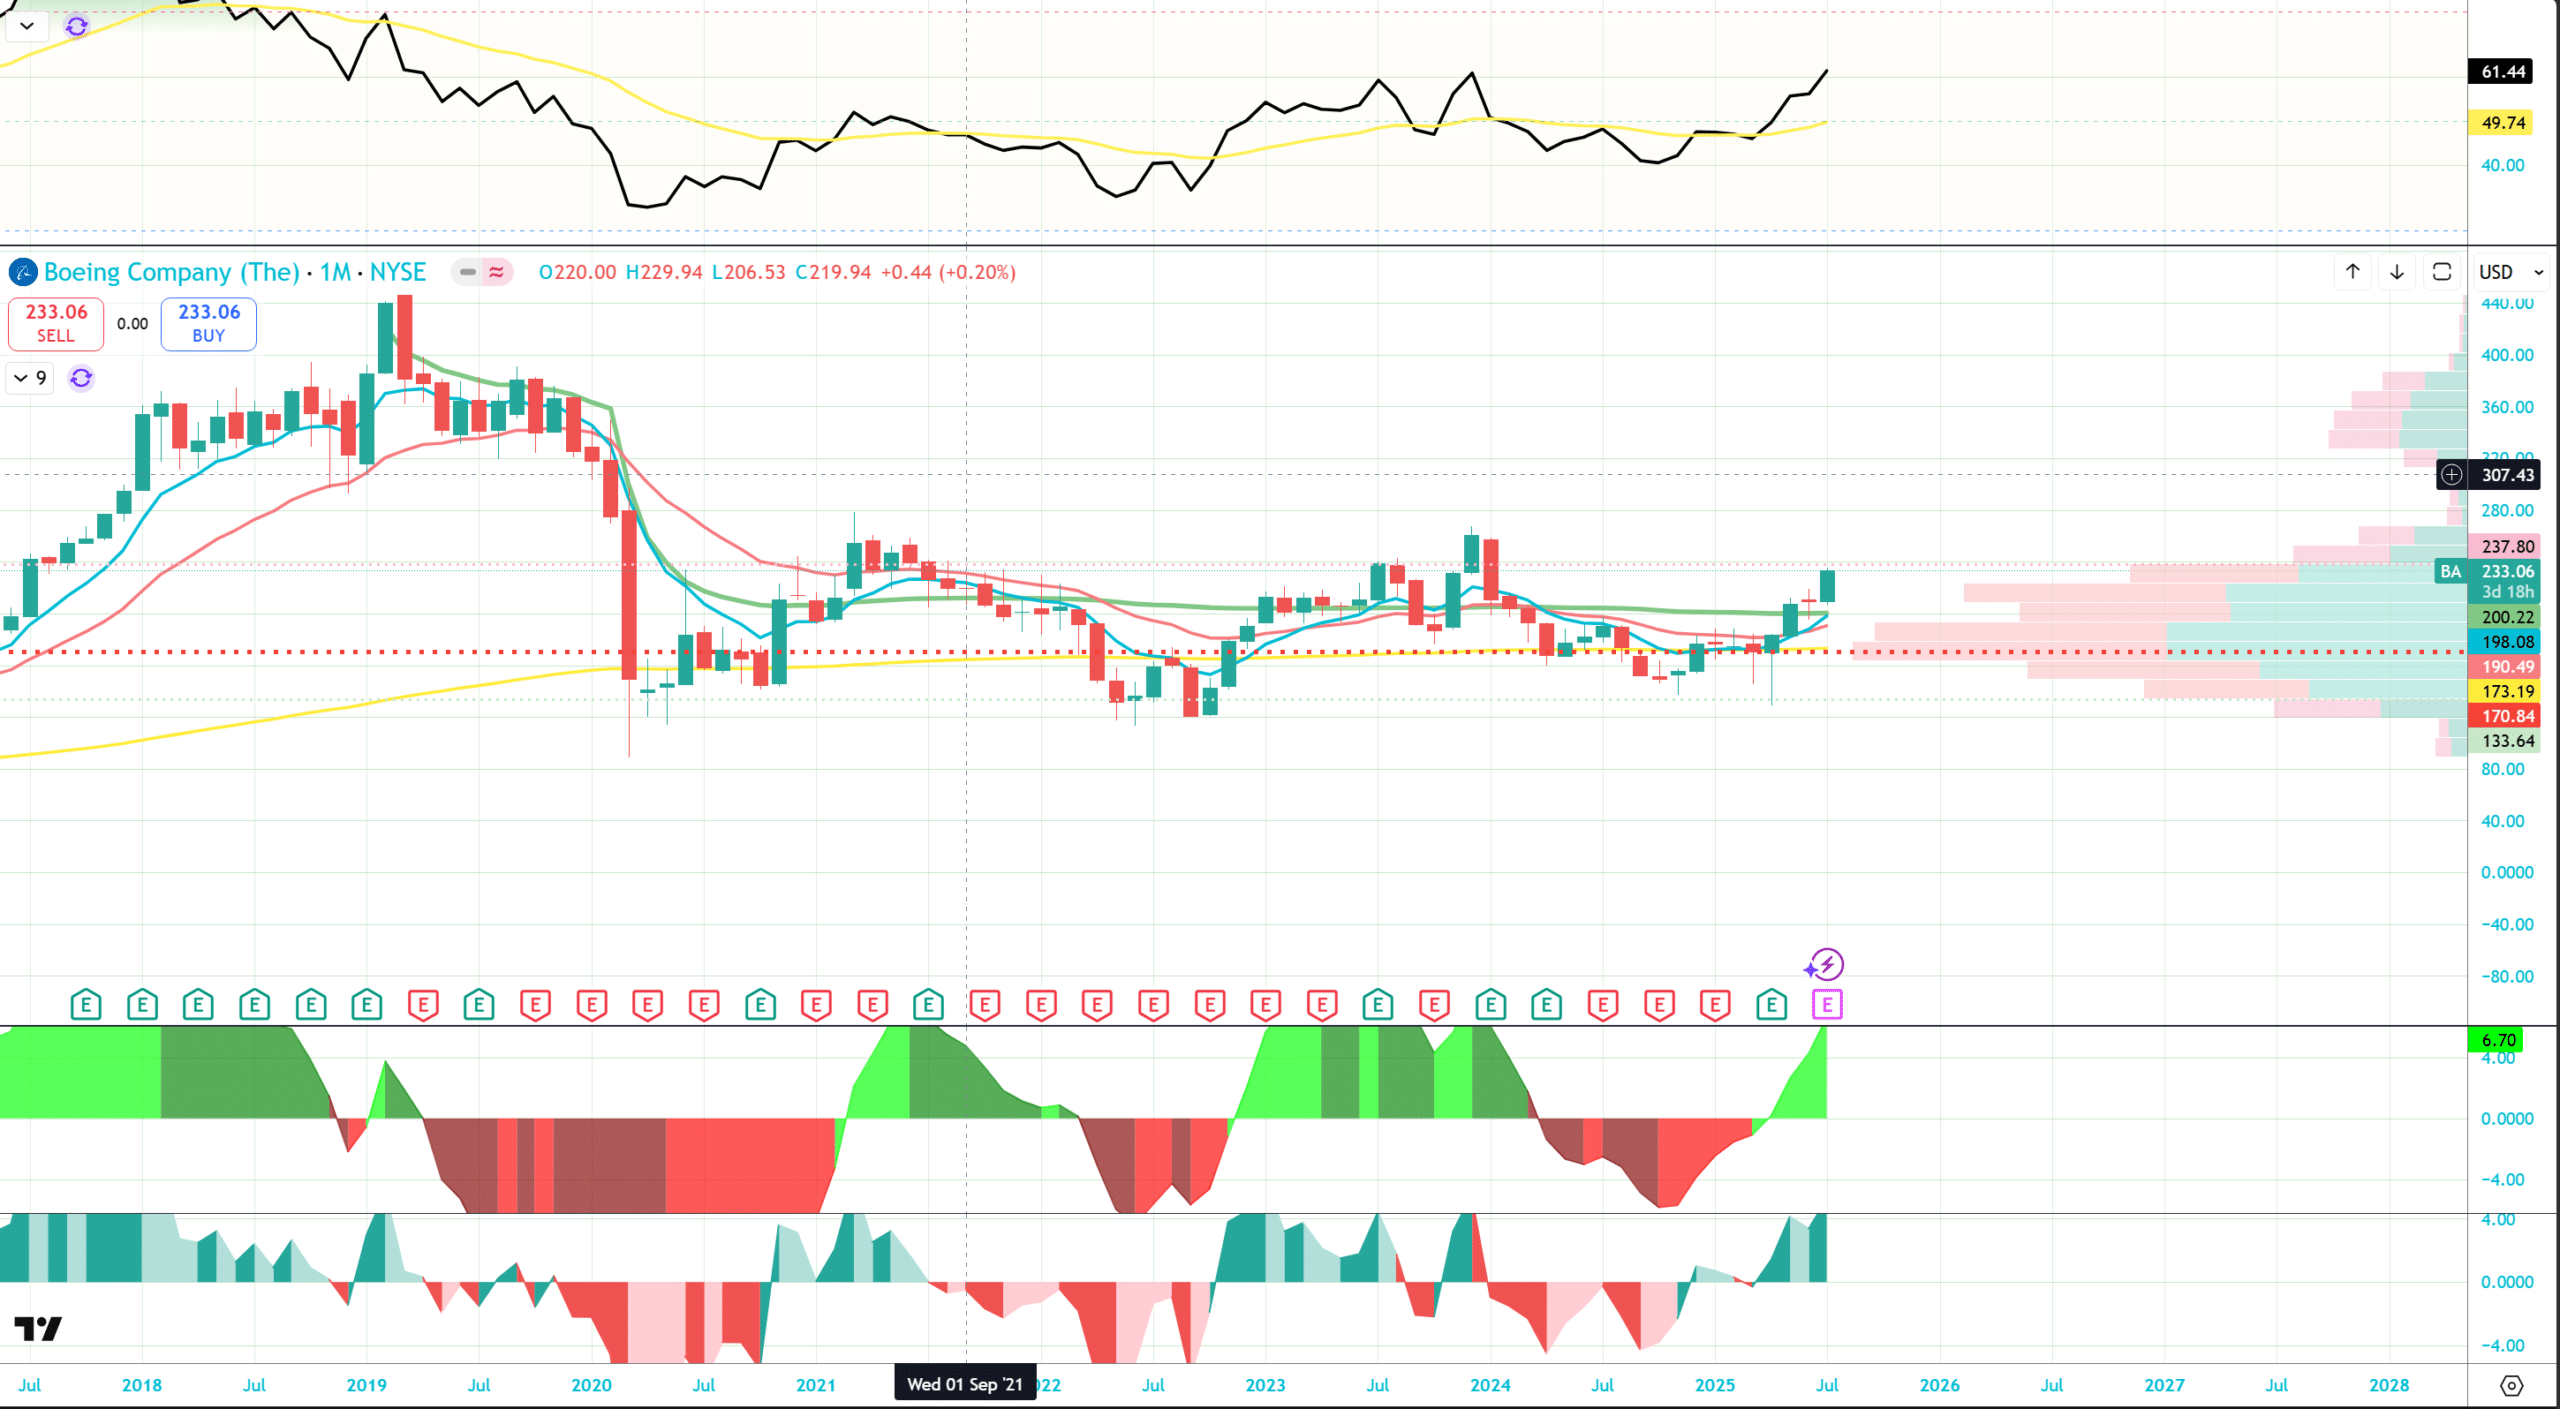Click the green 6.70 oscillator value label
Viewport: 2560px width, 1409px height.
coord(2497,1040)
